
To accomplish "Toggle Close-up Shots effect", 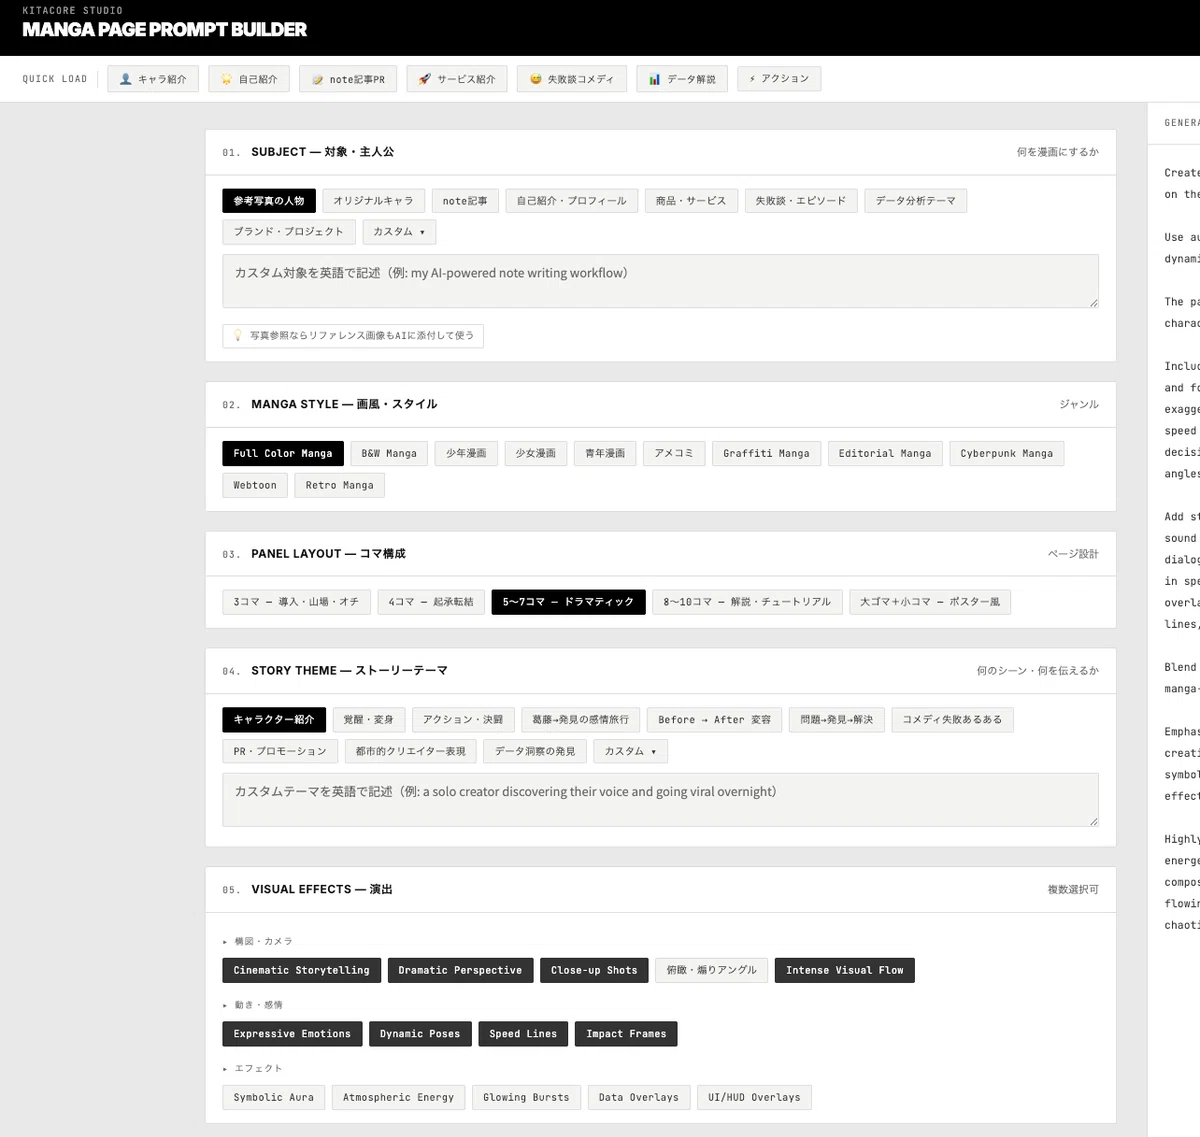I will (594, 971).
